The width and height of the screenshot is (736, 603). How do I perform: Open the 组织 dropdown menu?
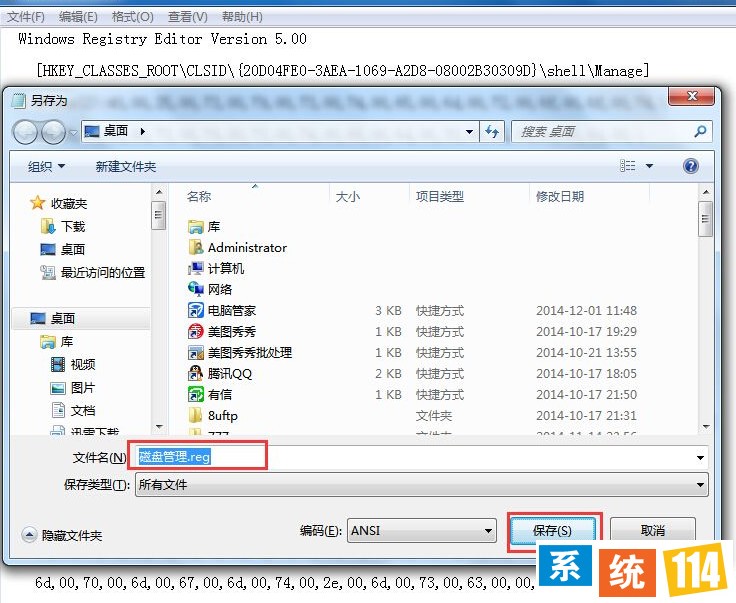pos(46,166)
